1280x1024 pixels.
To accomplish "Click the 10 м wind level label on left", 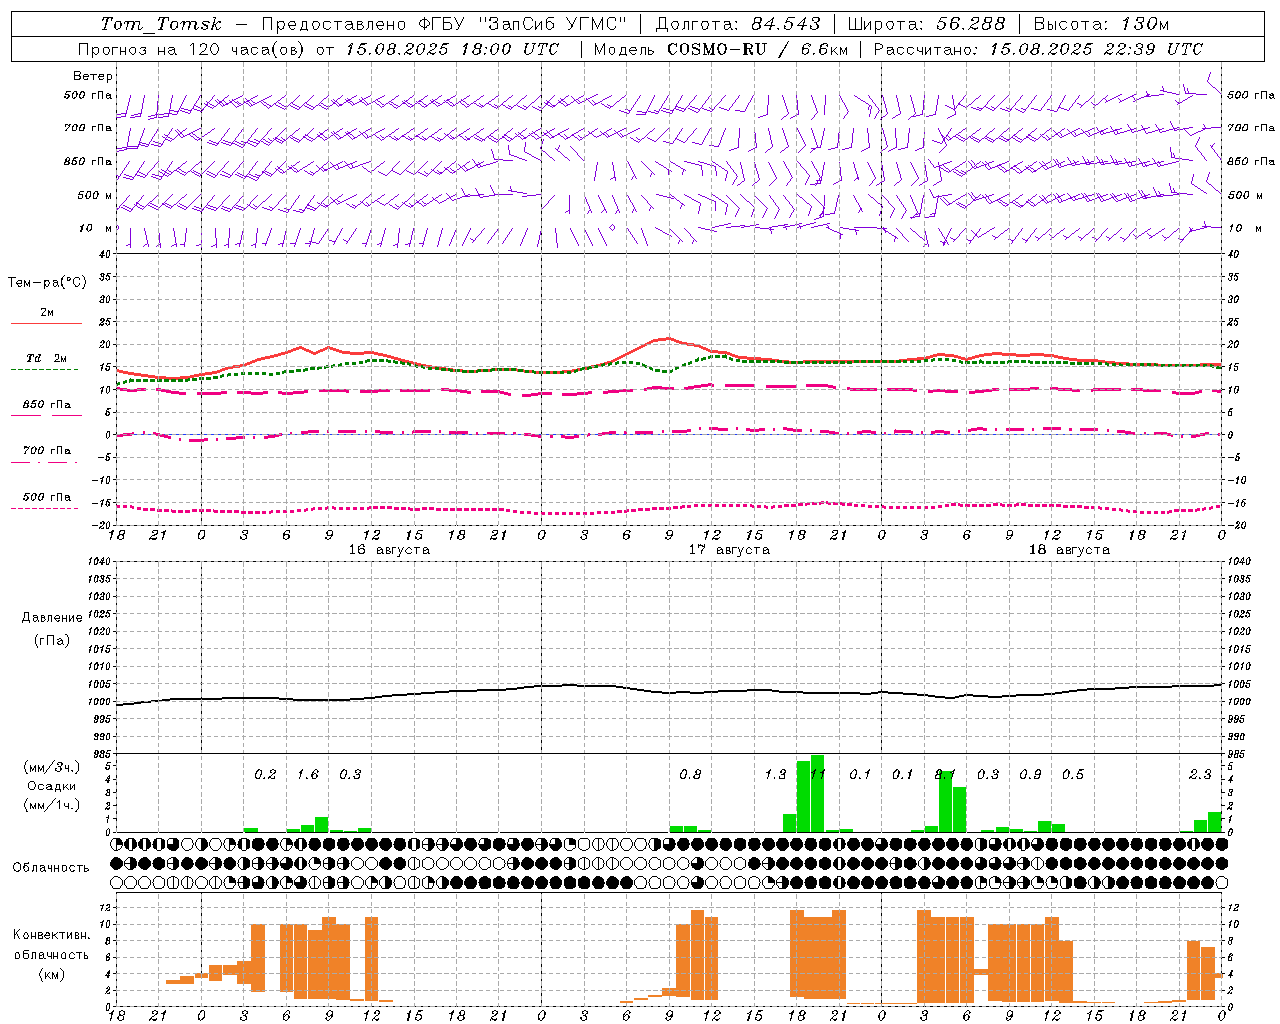I will (96, 228).
